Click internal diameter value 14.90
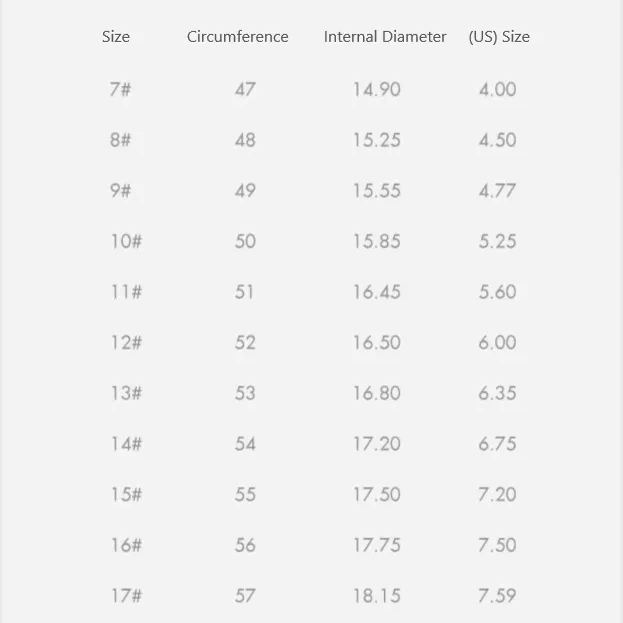The height and width of the screenshot is (623, 623). (x=376, y=89)
